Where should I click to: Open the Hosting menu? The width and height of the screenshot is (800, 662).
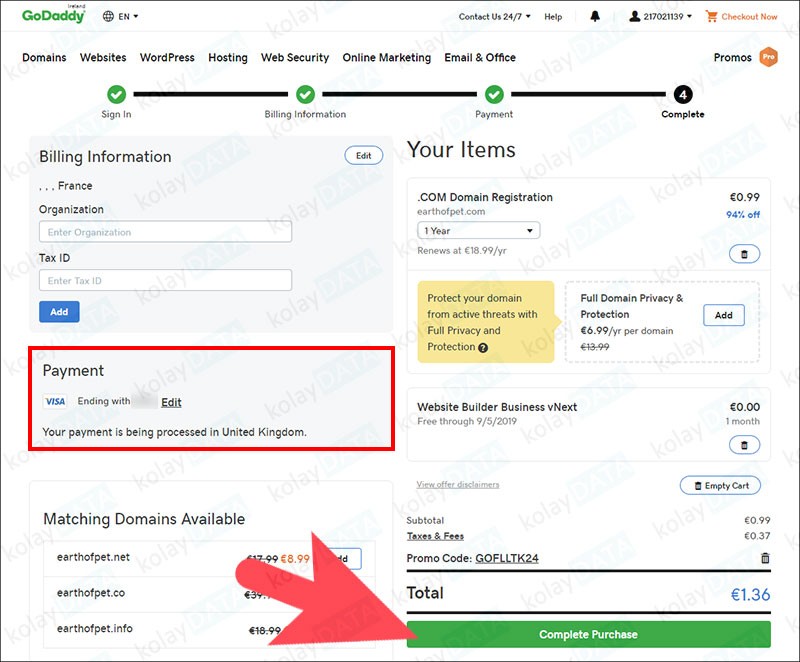point(228,58)
